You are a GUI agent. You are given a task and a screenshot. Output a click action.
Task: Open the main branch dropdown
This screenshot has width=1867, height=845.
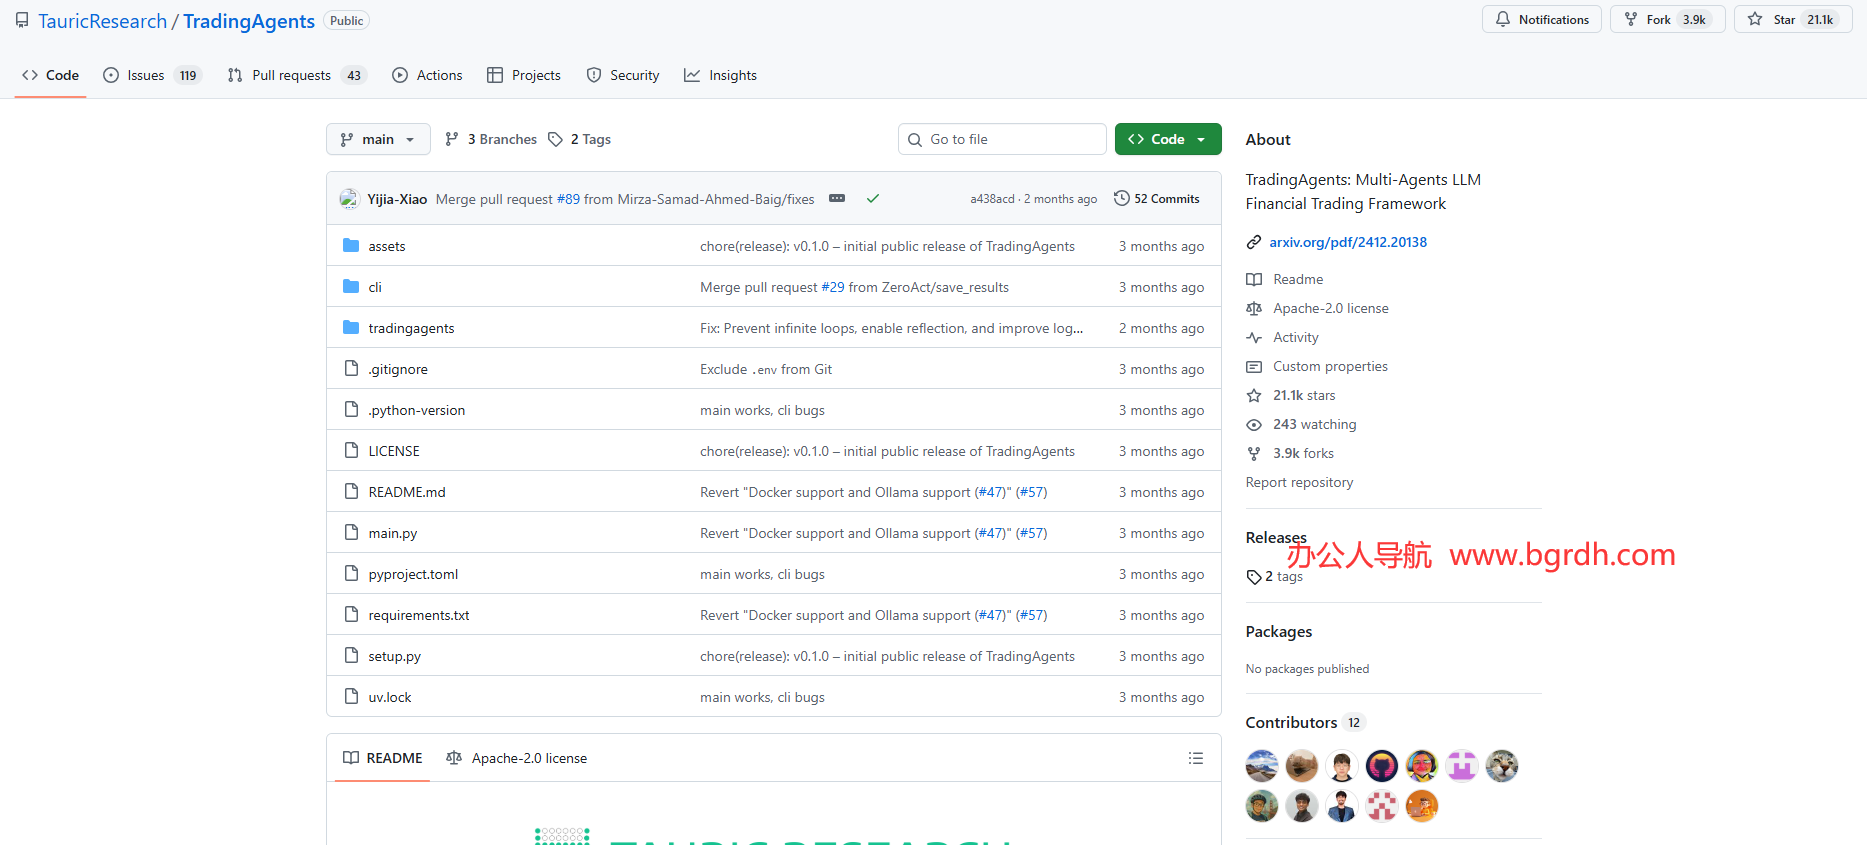377,139
